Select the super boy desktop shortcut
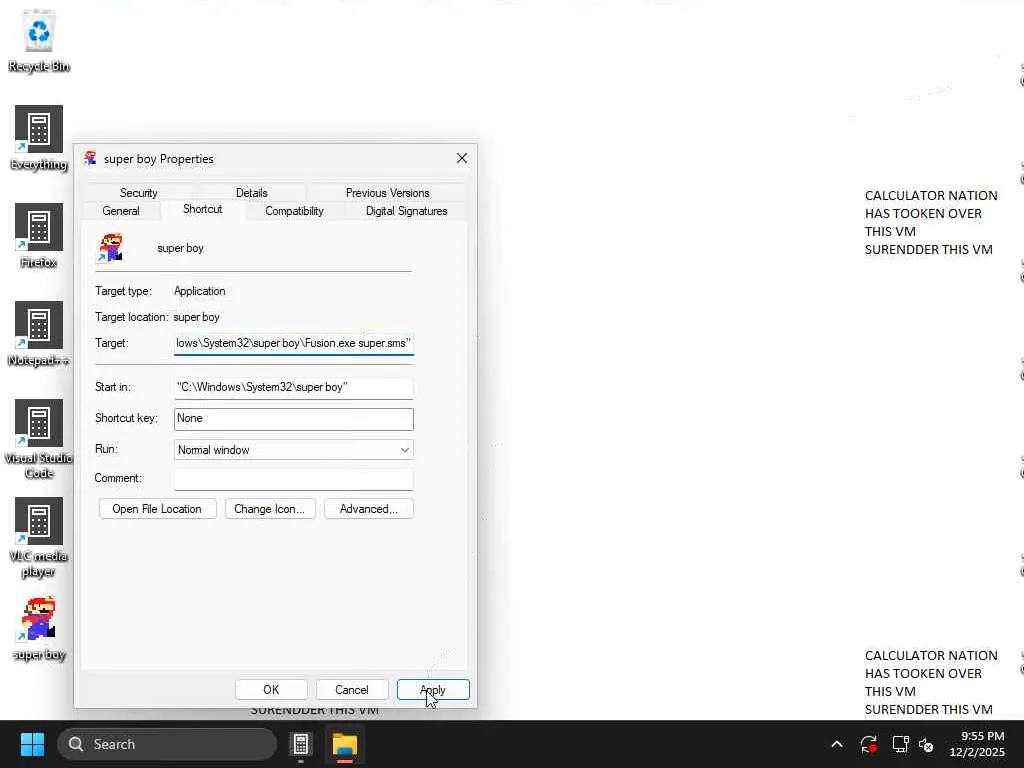The width and height of the screenshot is (1024, 768). tap(39, 628)
